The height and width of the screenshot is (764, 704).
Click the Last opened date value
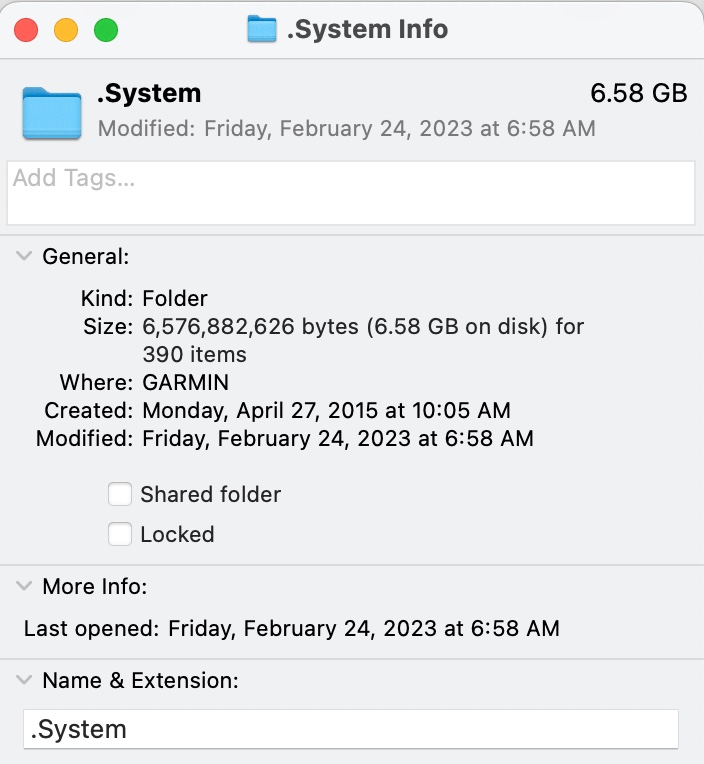point(363,629)
